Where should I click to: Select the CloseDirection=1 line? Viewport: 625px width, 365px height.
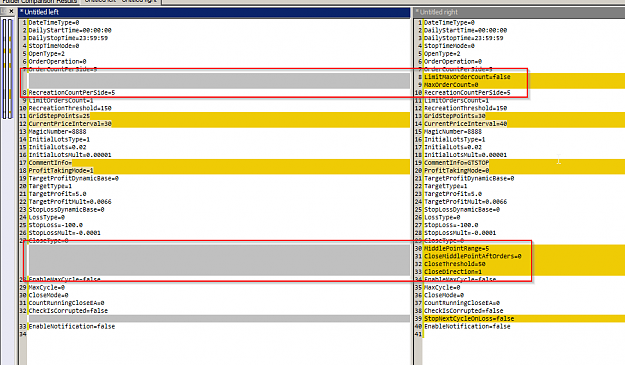pyautogui.click(x=453, y=272)
